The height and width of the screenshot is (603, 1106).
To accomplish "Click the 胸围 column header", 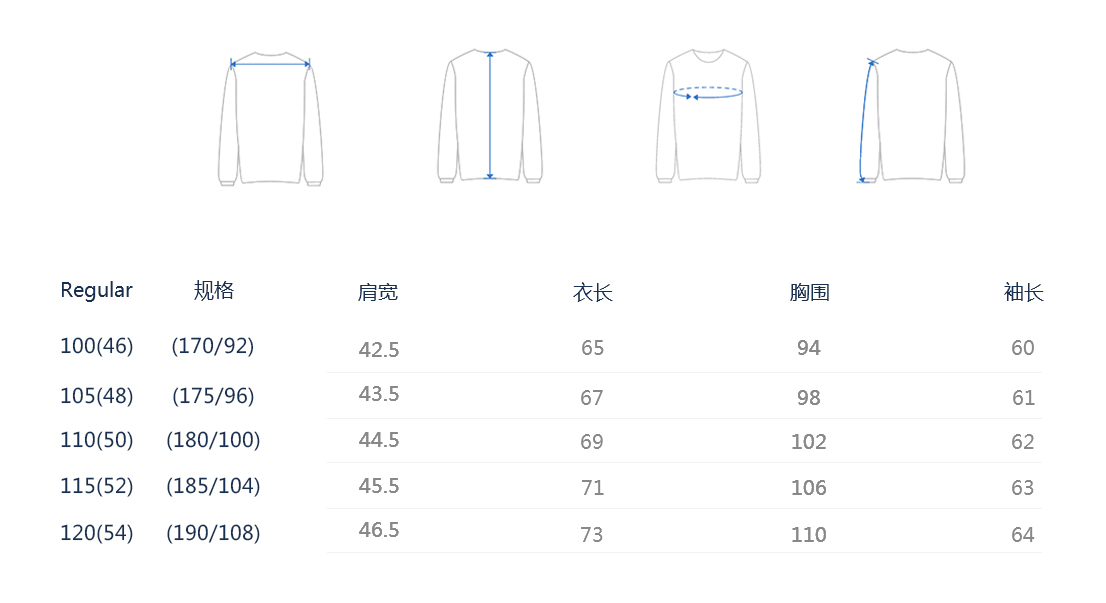I will [x=809, y=292].
